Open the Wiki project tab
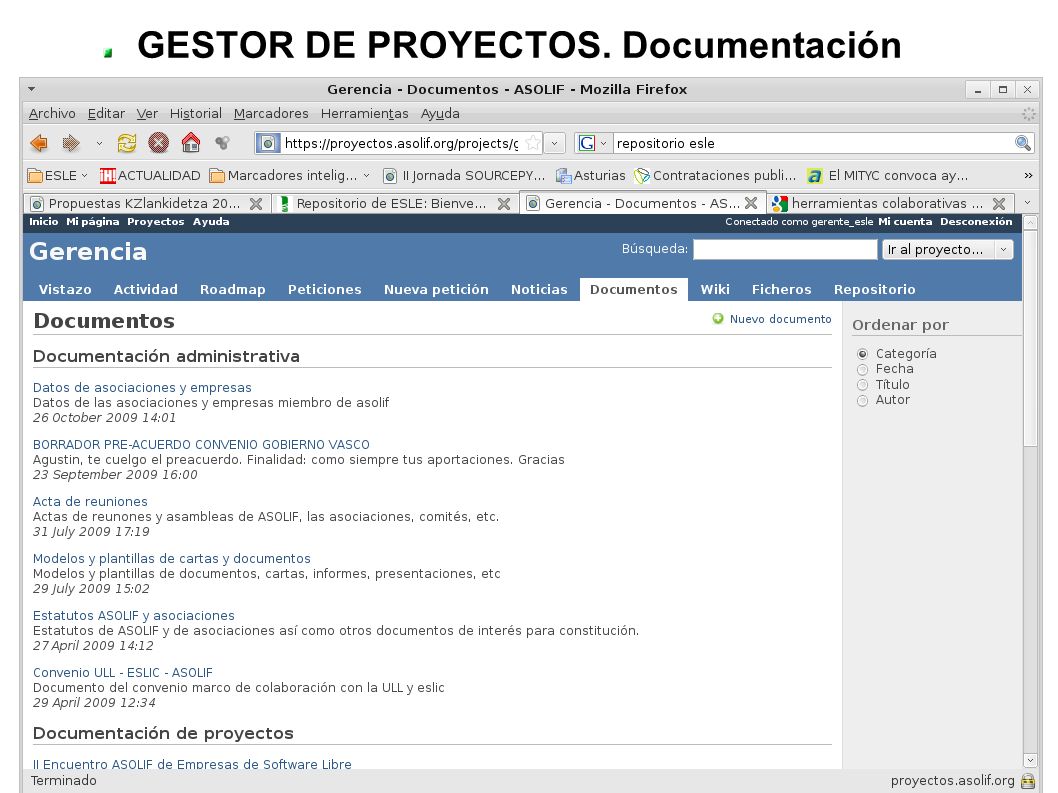The image size is (1058, 793). (x=715, y=290)
